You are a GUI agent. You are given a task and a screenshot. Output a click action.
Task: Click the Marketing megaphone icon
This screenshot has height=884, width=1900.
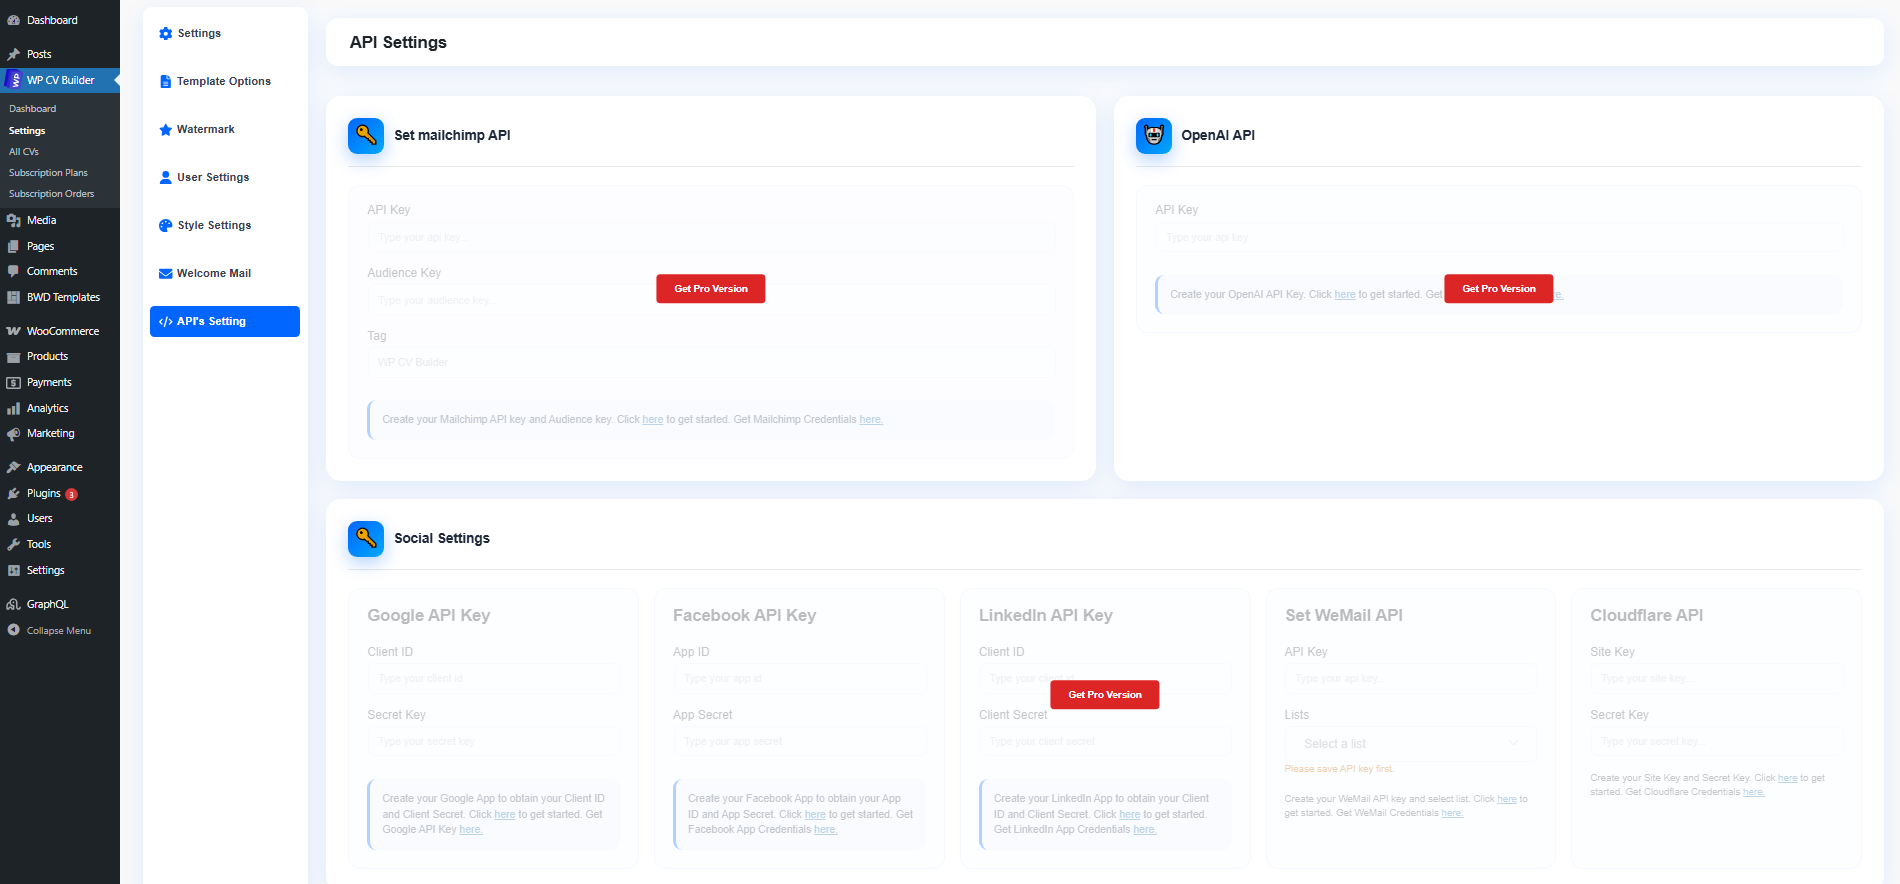tap(13, 433)
